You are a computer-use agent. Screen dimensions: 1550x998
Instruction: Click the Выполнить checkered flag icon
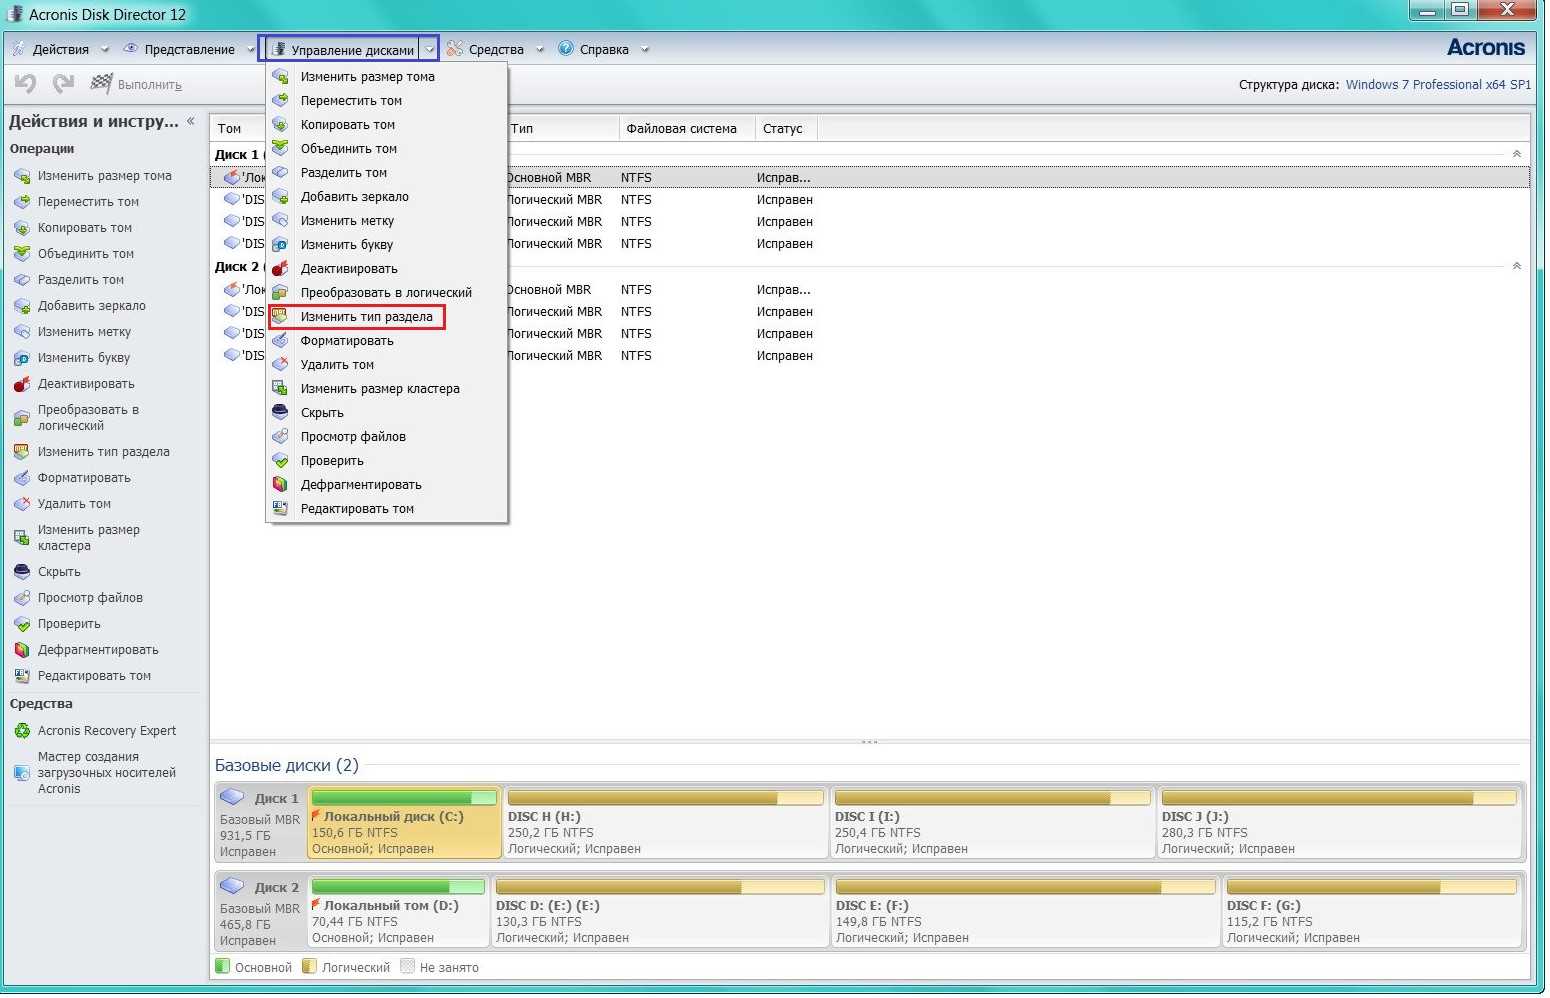click(101, 84)
